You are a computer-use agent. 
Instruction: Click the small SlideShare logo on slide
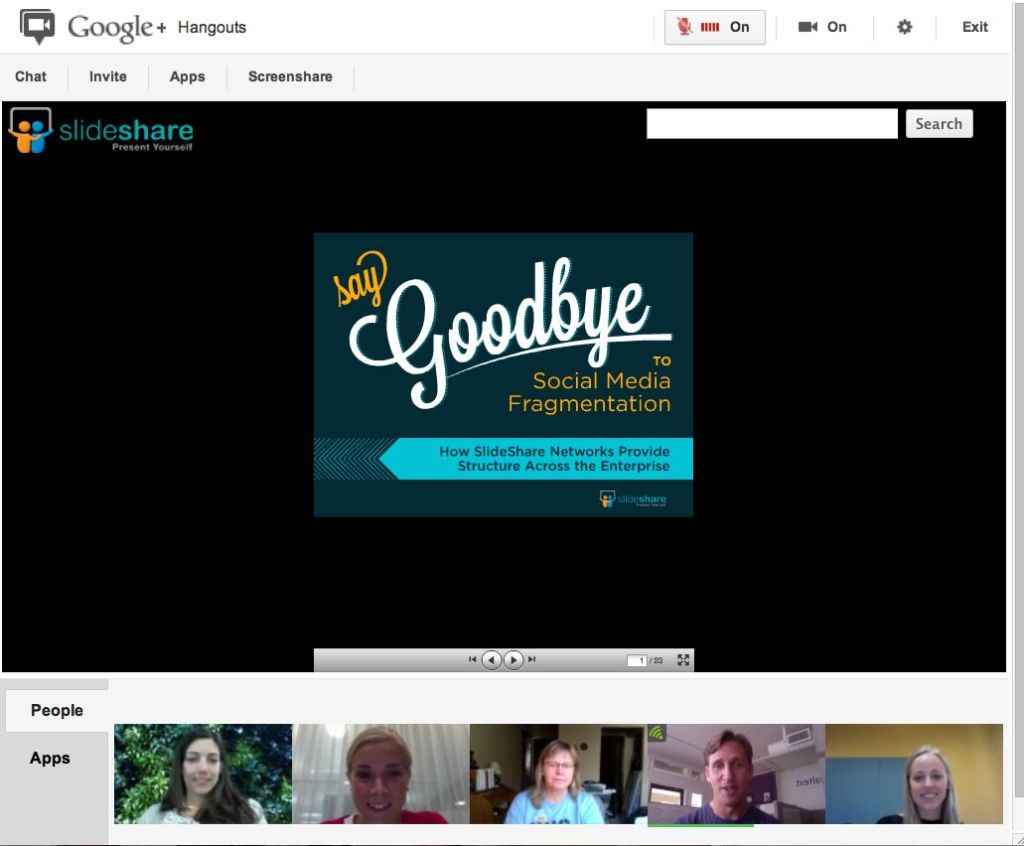[x=633, y=499]
